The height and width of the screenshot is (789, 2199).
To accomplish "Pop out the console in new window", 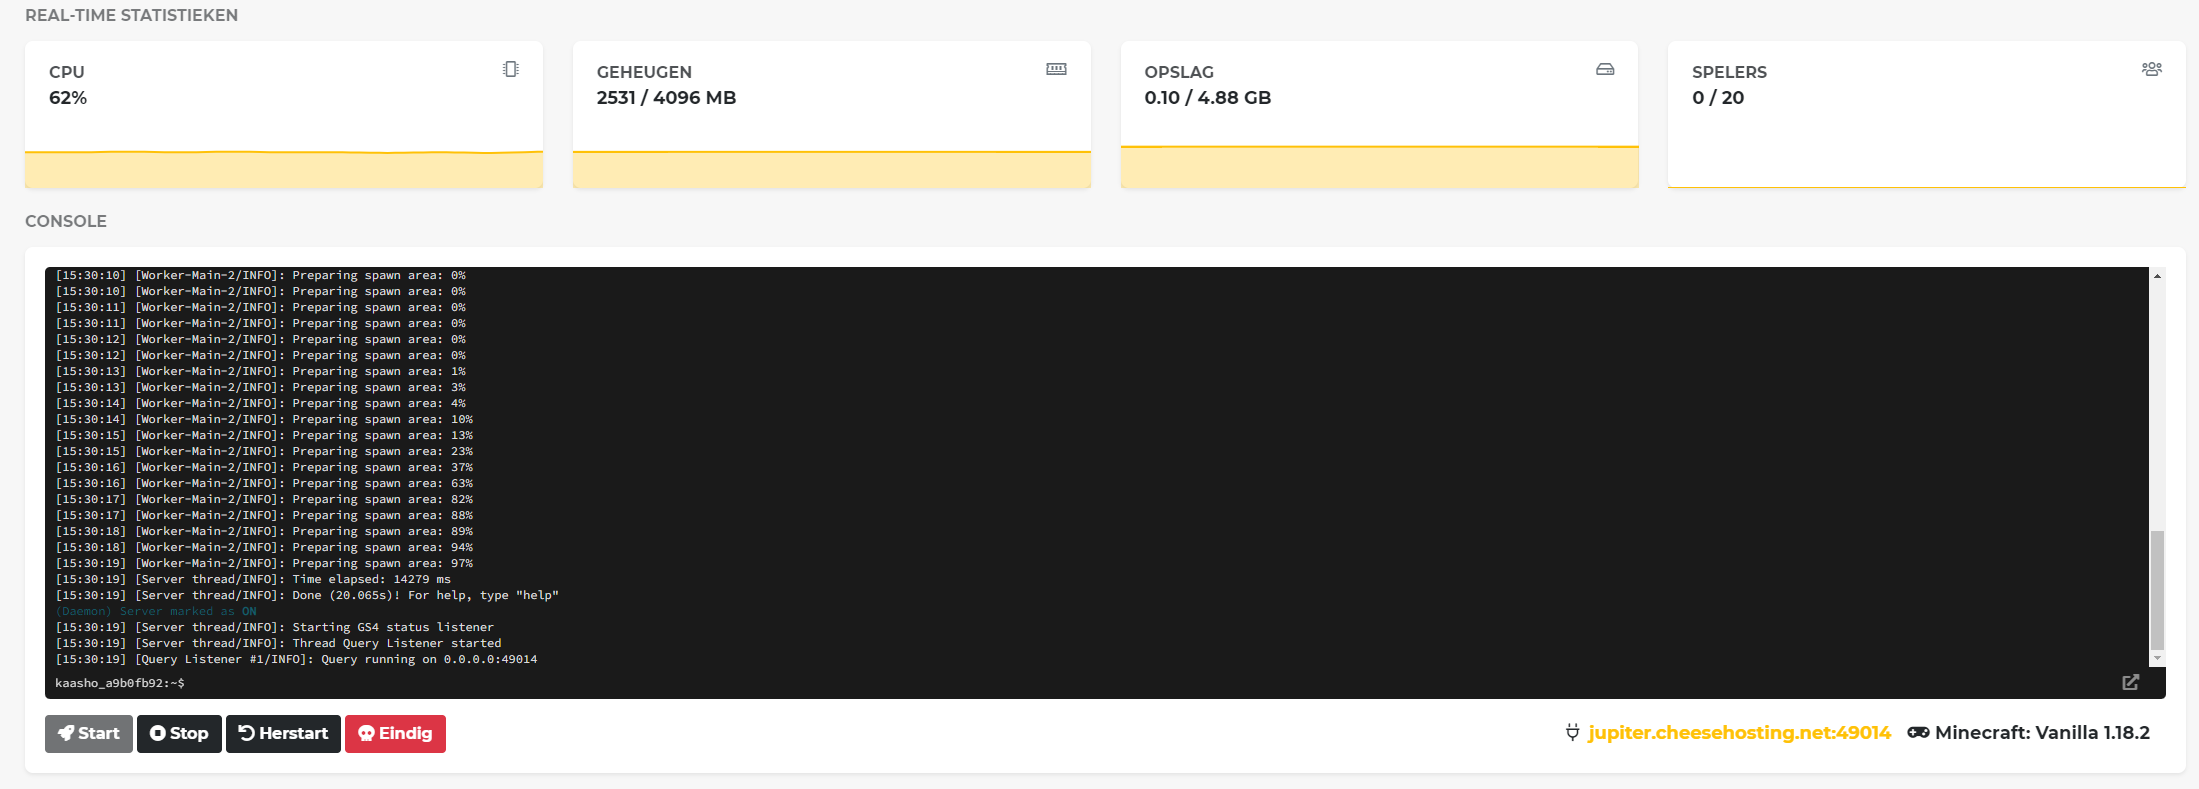I will (2131, 682).
